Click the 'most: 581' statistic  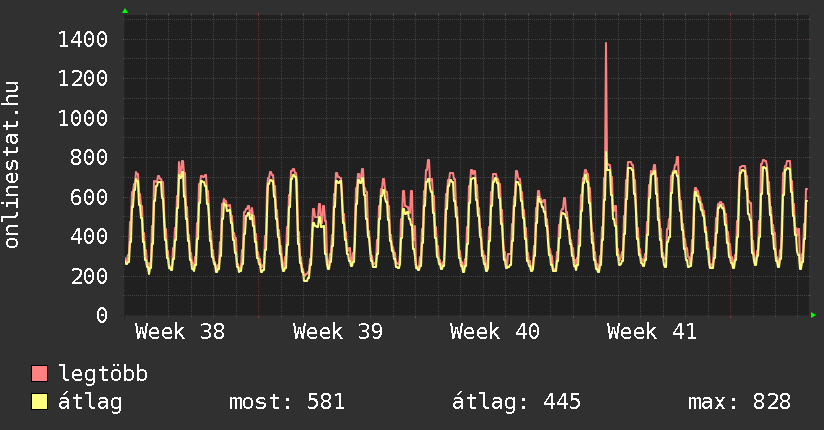click(287, 402)
